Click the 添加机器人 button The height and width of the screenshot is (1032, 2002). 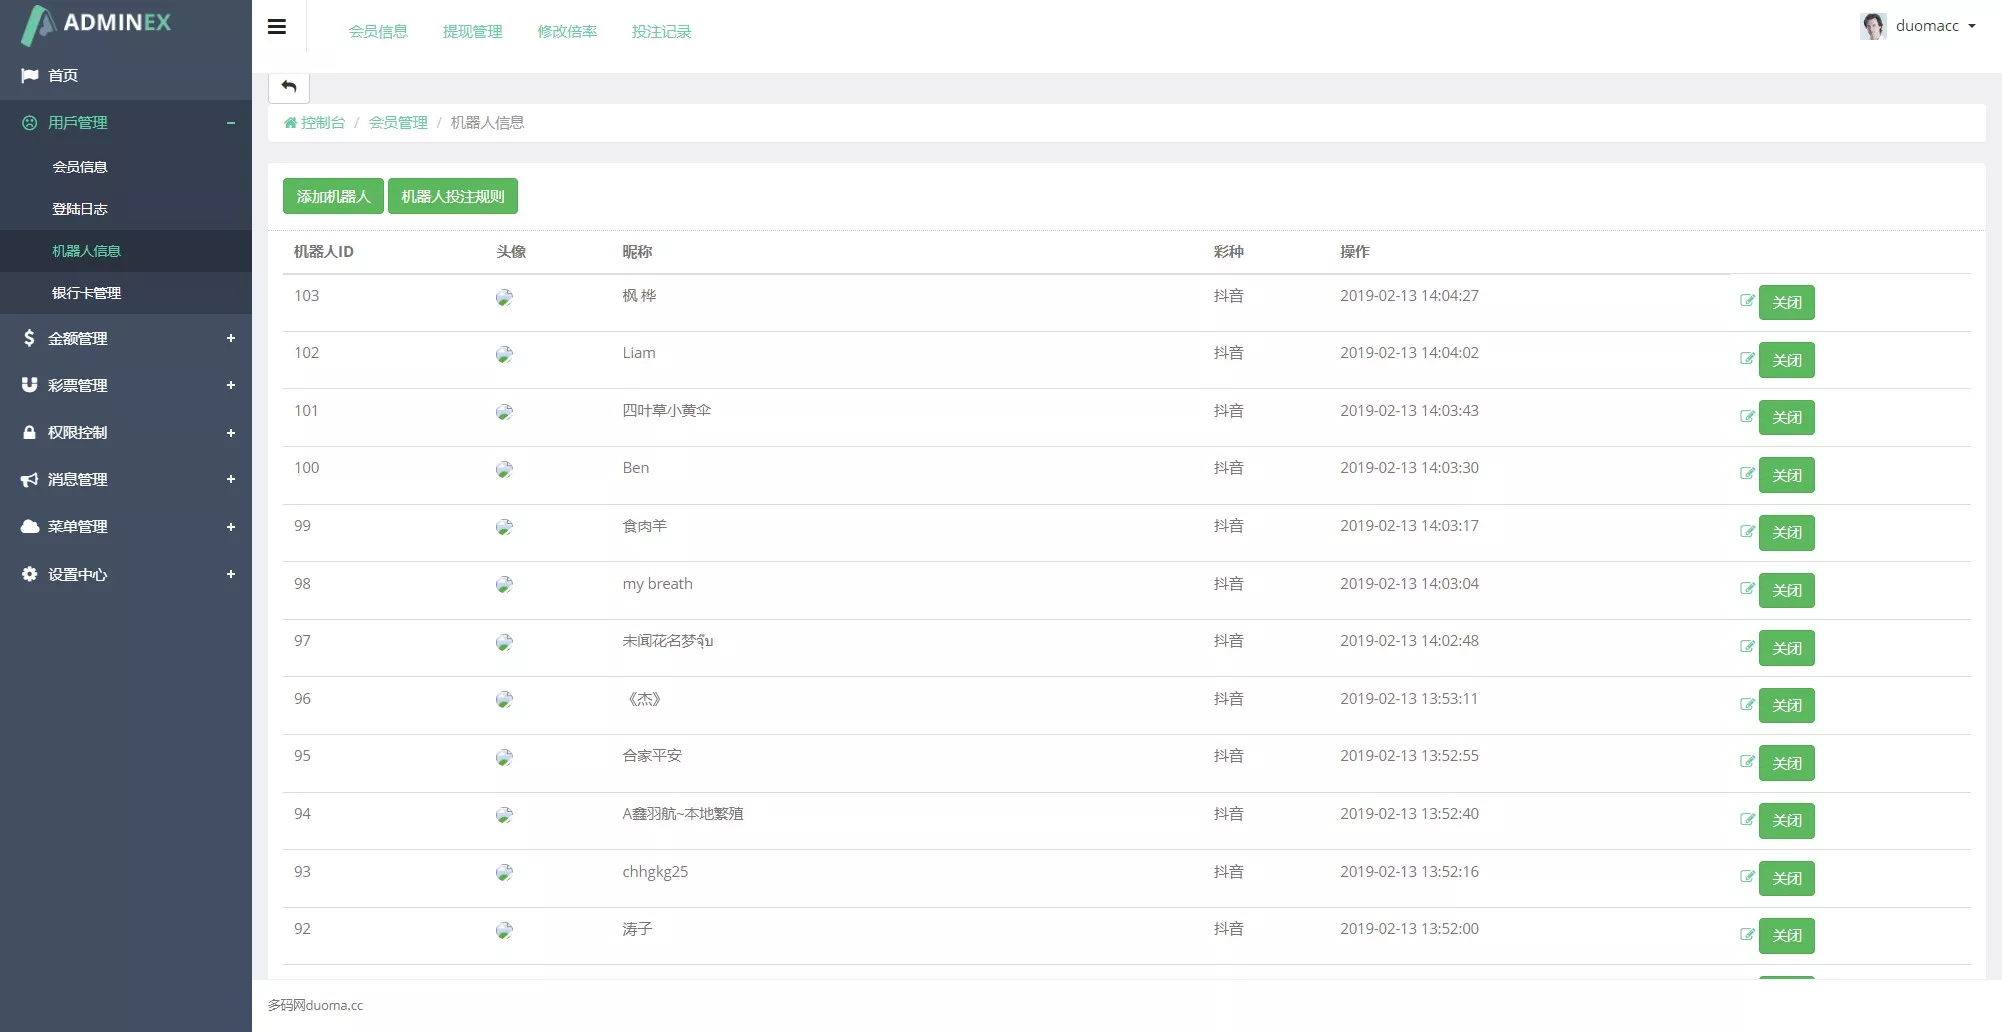[x=333, y=197]
